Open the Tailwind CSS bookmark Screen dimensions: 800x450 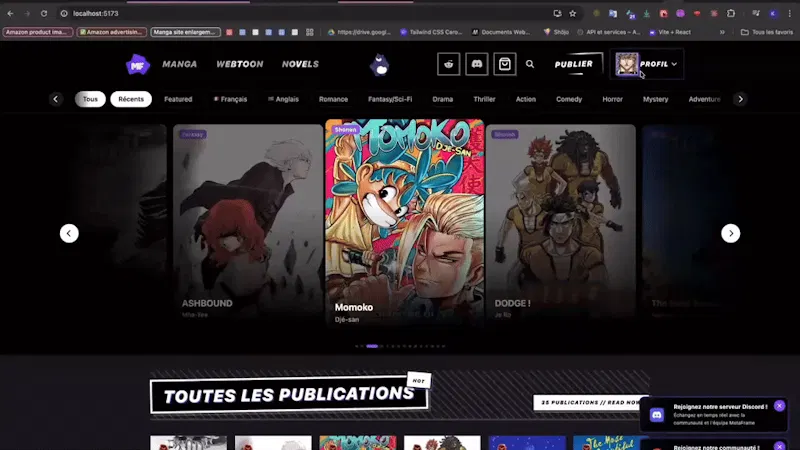point(431,32)
